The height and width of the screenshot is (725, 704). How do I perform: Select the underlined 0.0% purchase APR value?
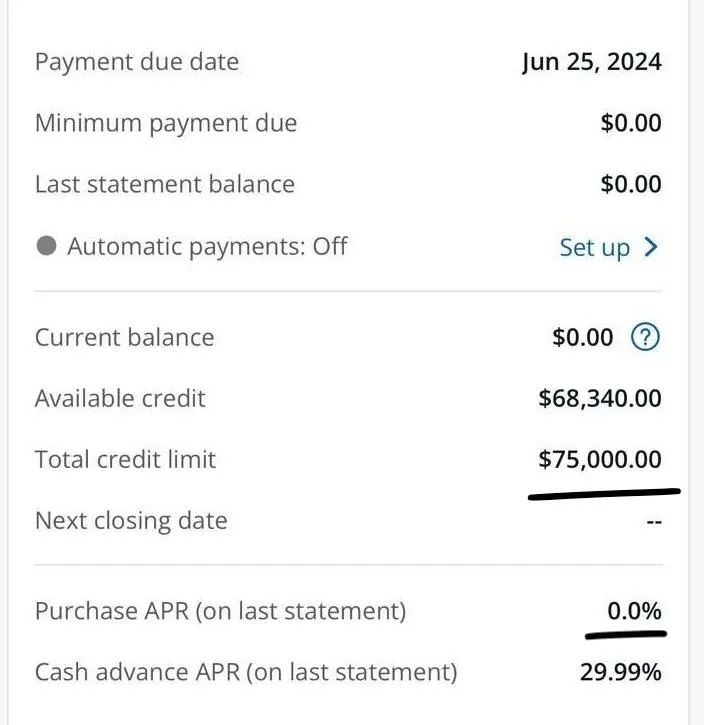pos(634,611)
